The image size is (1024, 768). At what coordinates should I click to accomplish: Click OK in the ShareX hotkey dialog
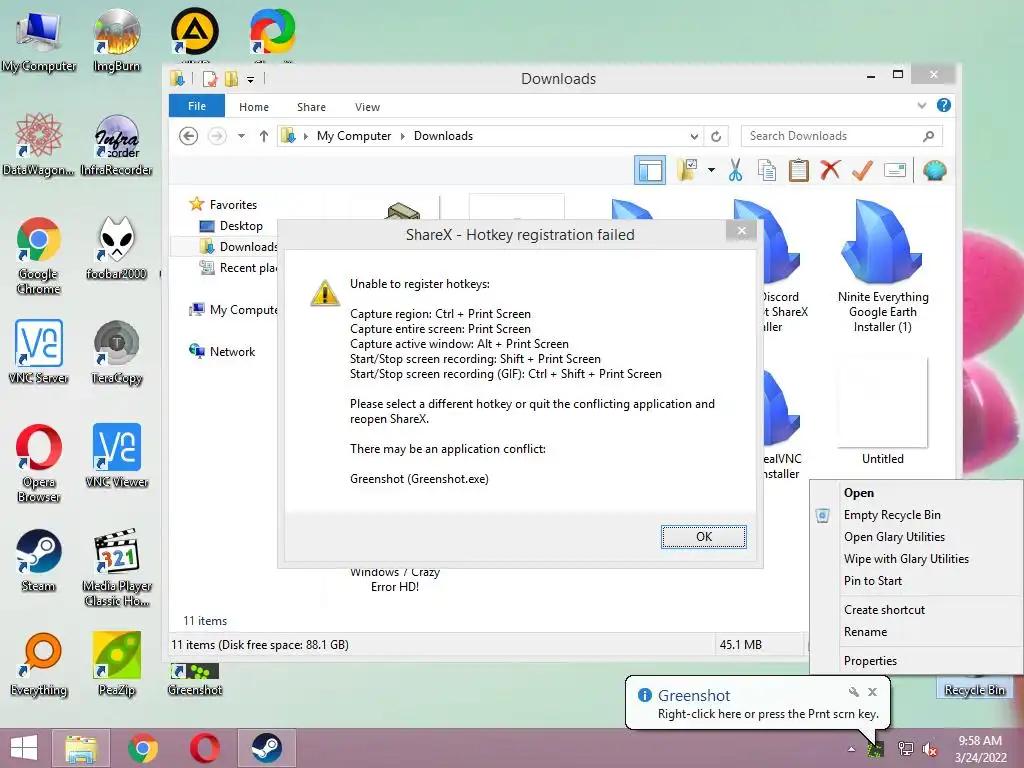point(703,537)
